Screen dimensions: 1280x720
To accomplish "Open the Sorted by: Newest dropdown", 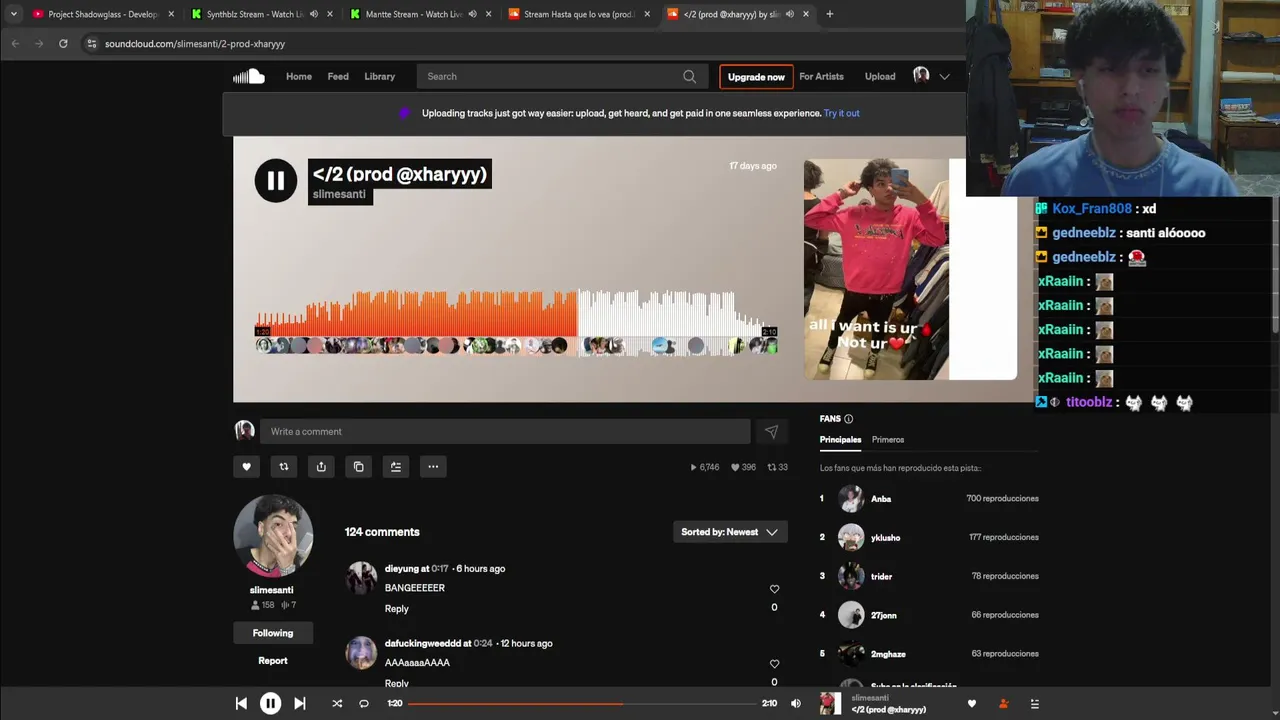I will pyautogui.click(x=730, y=532).
